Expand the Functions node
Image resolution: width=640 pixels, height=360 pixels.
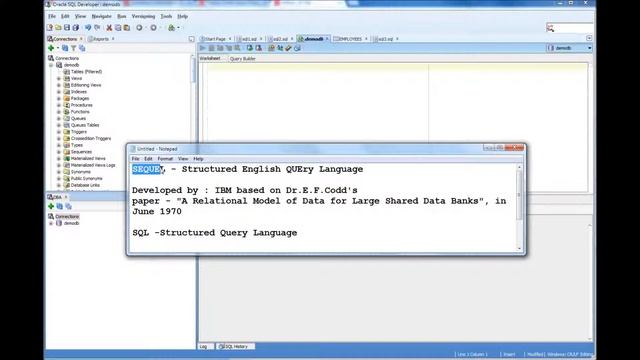tap(59, 112)
